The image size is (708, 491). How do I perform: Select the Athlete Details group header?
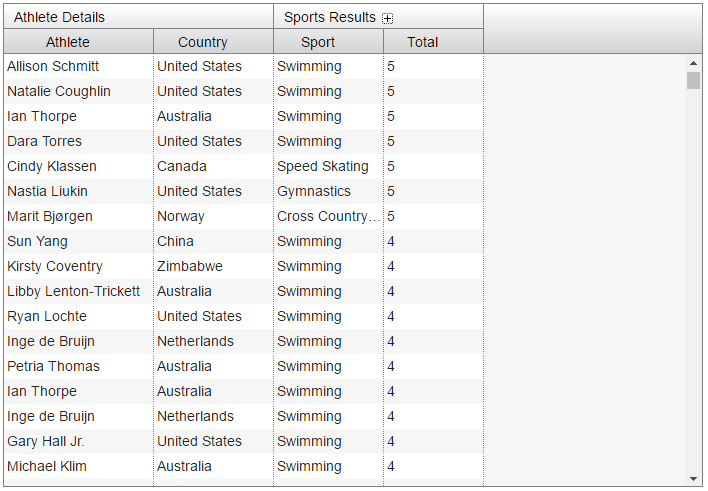pos(139,17)
